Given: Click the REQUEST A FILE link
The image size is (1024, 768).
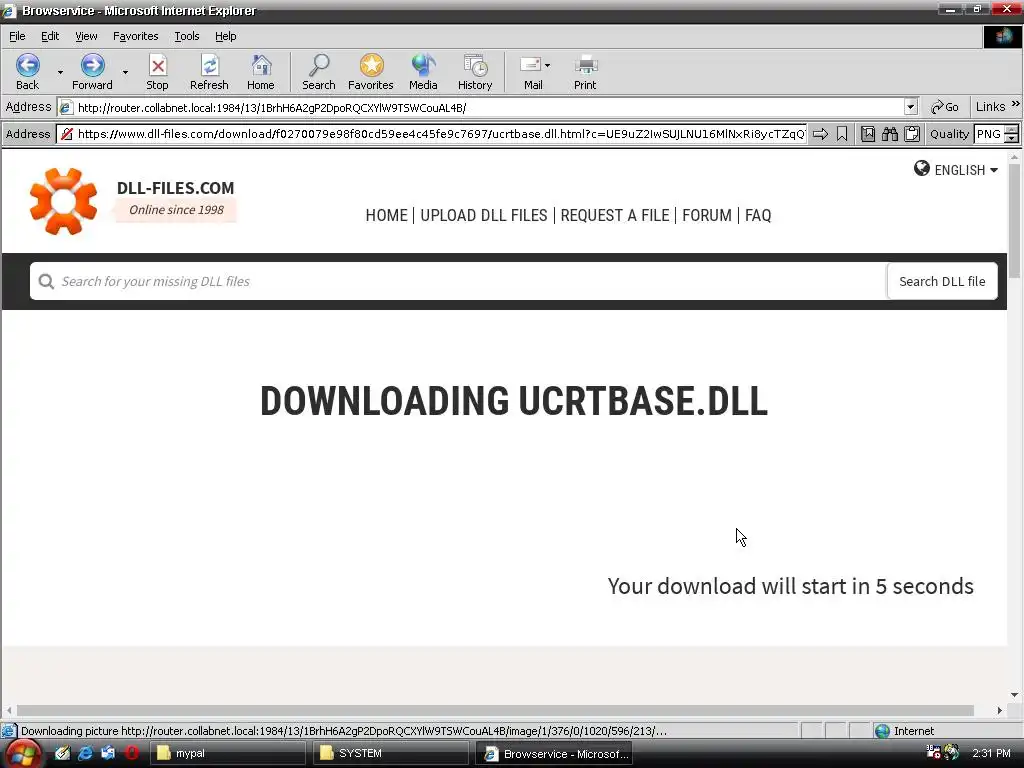Looking at the screenshot, I should click(615, 216).
